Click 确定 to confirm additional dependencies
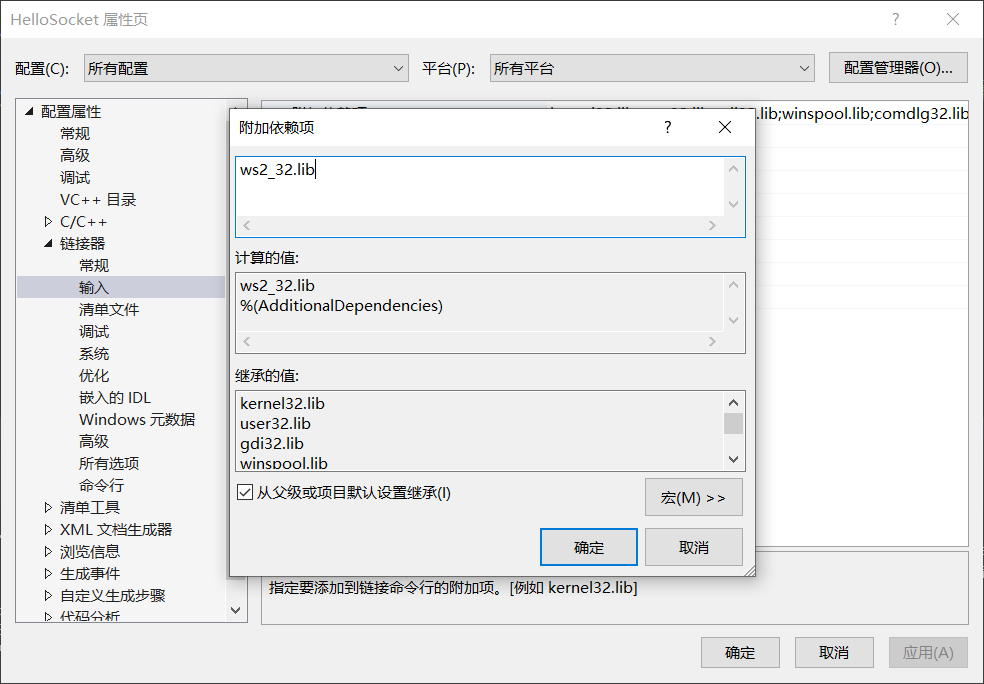This screenshot has height=684, width=984. [588, 547]
